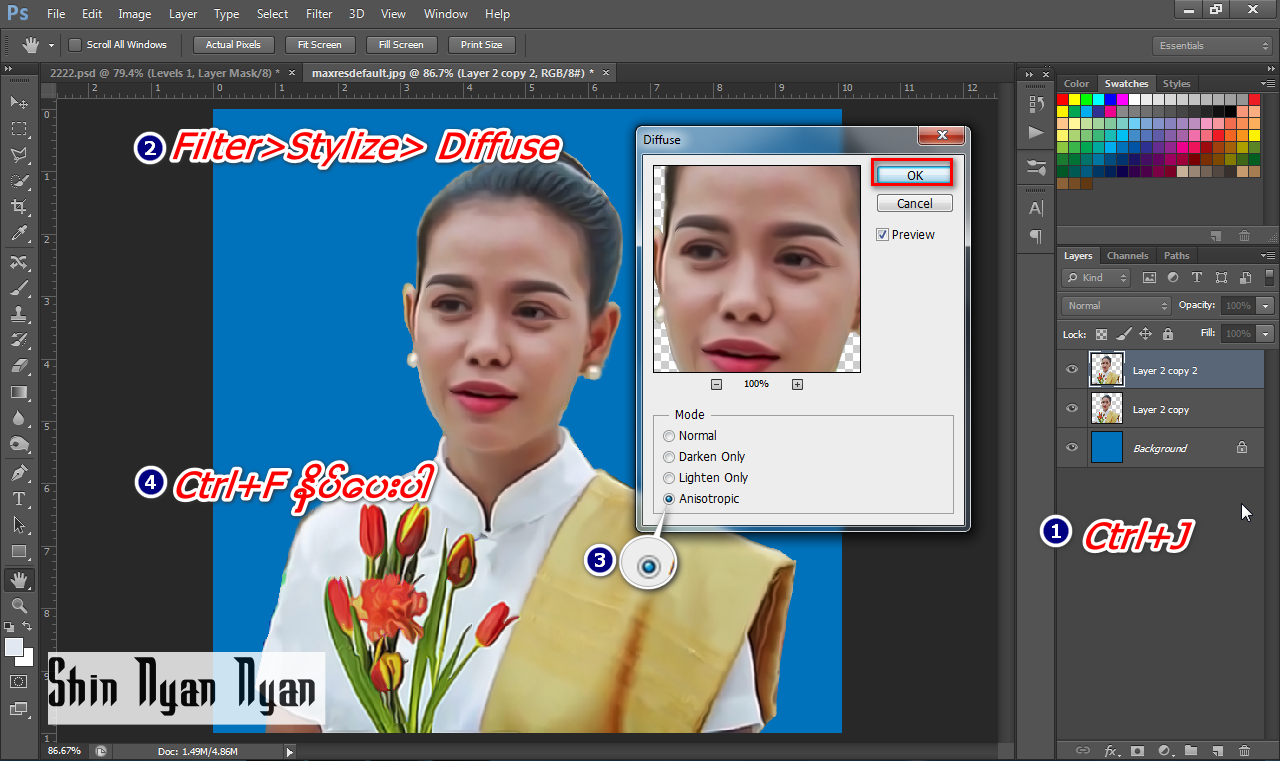1280x761 pixels.
Task: Open Swatches panel options menu
Action: [1268, 83]
